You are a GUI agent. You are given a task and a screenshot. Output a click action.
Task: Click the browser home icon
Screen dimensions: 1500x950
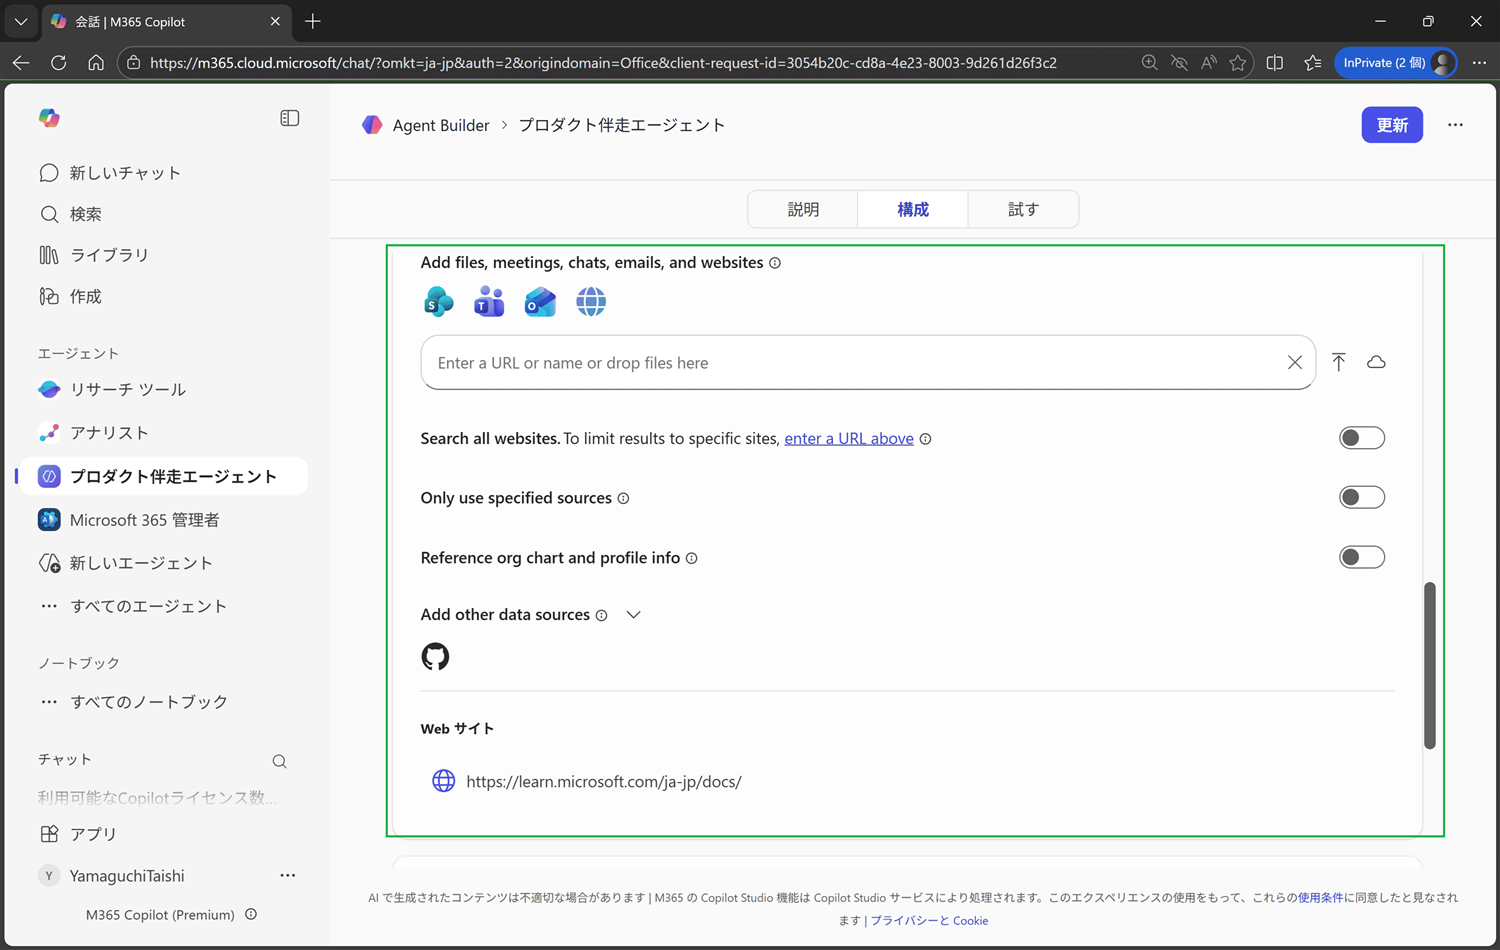[x=96, y=62]
